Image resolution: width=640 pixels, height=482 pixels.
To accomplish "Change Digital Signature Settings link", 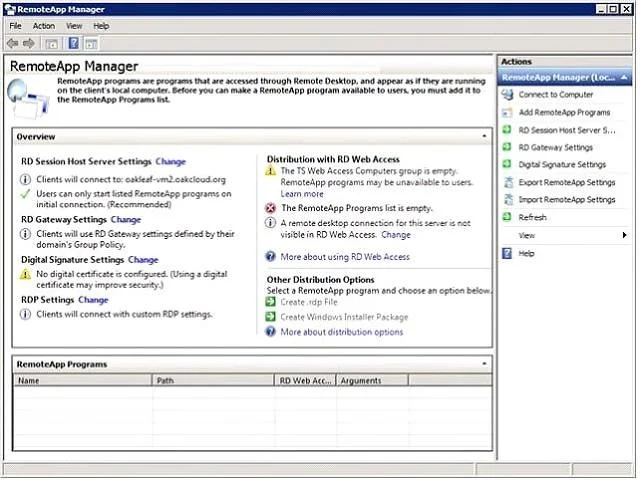I will tap(143, 260).
